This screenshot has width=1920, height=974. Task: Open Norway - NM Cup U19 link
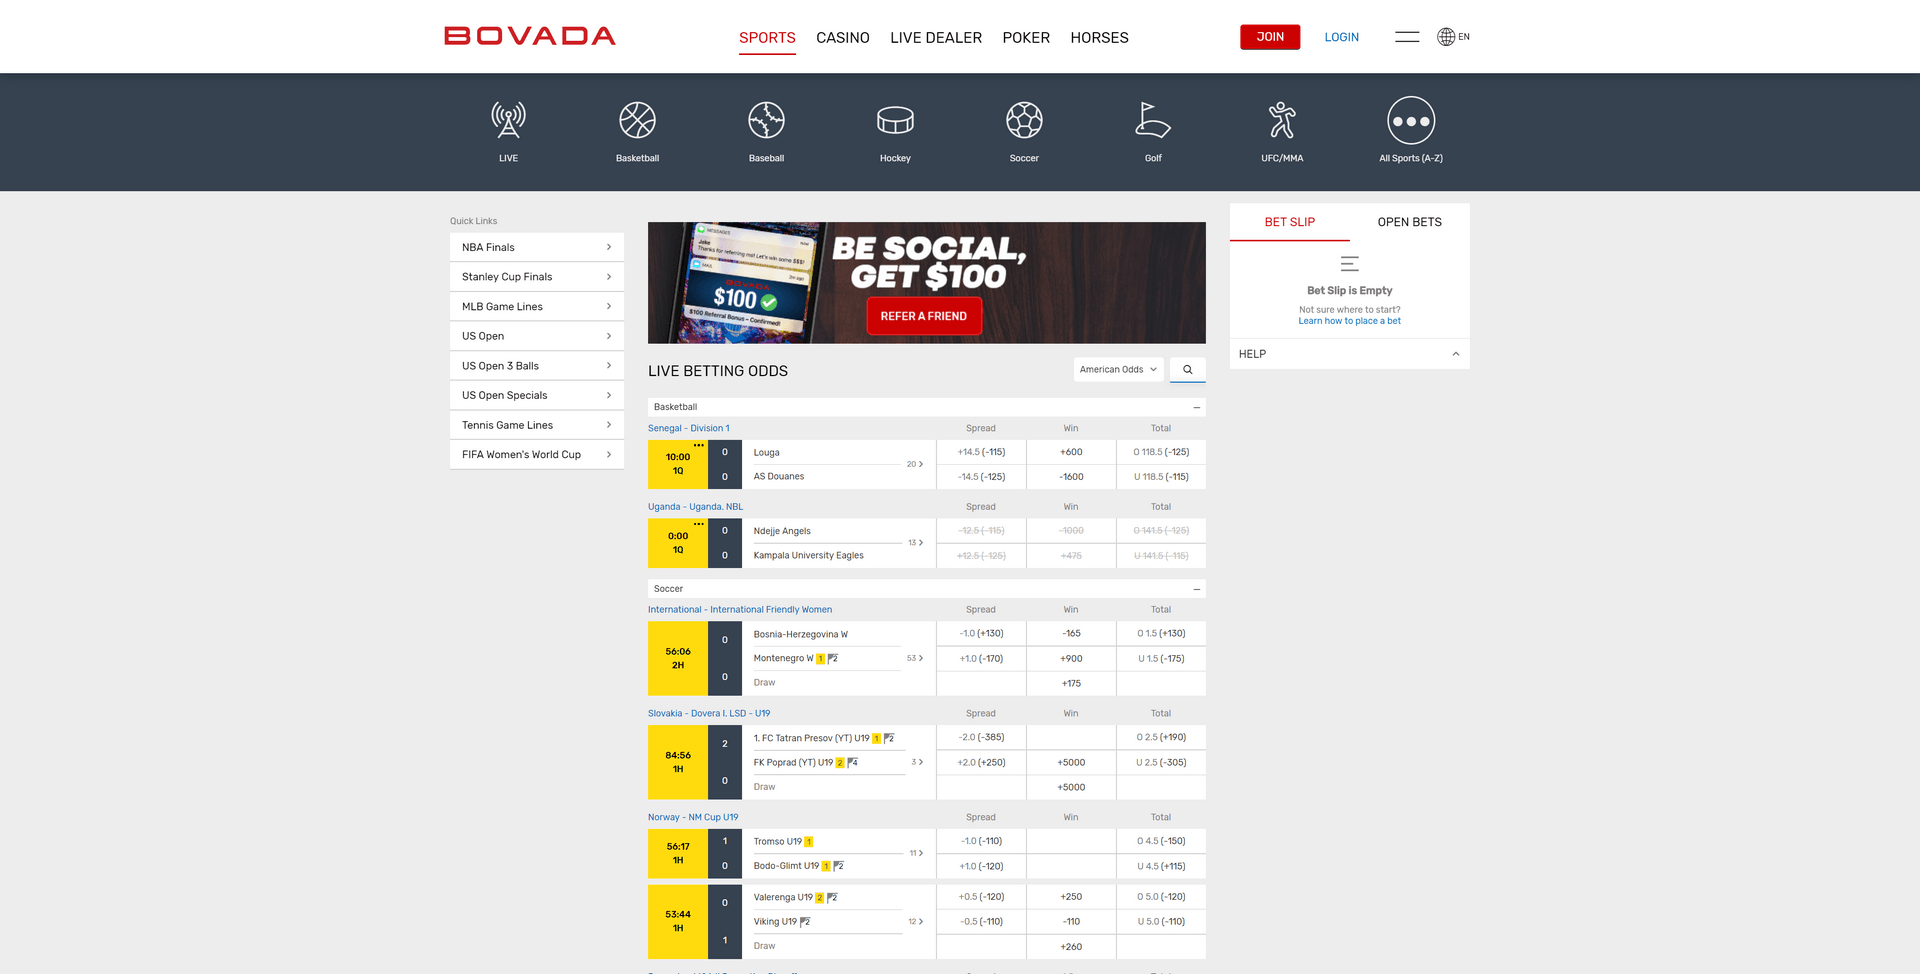click(693, 817)
